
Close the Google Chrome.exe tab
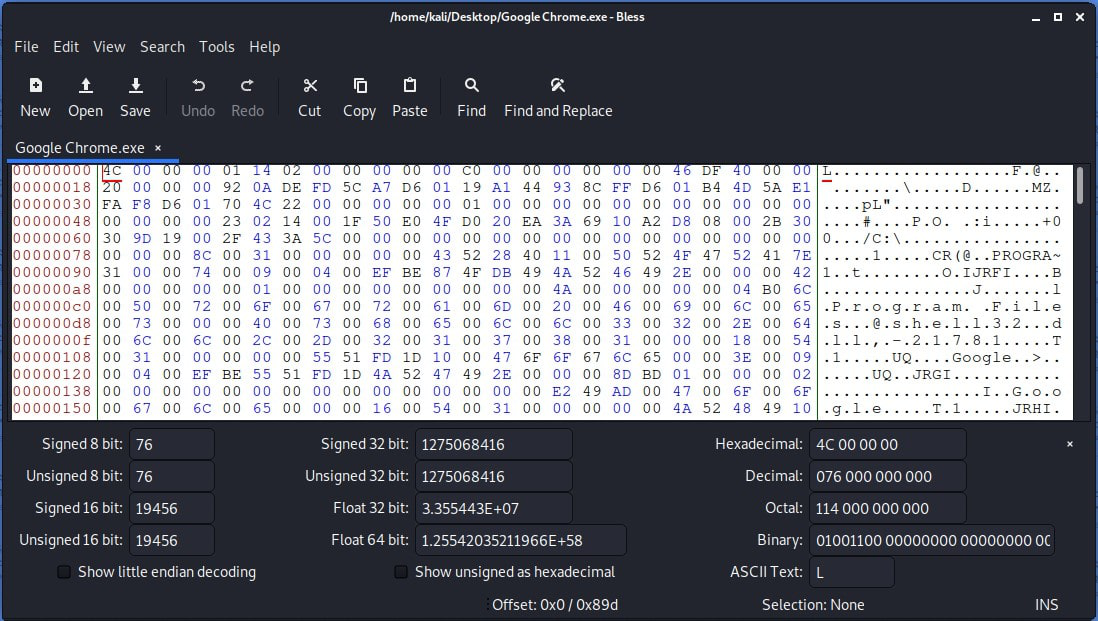pos(158,148)
